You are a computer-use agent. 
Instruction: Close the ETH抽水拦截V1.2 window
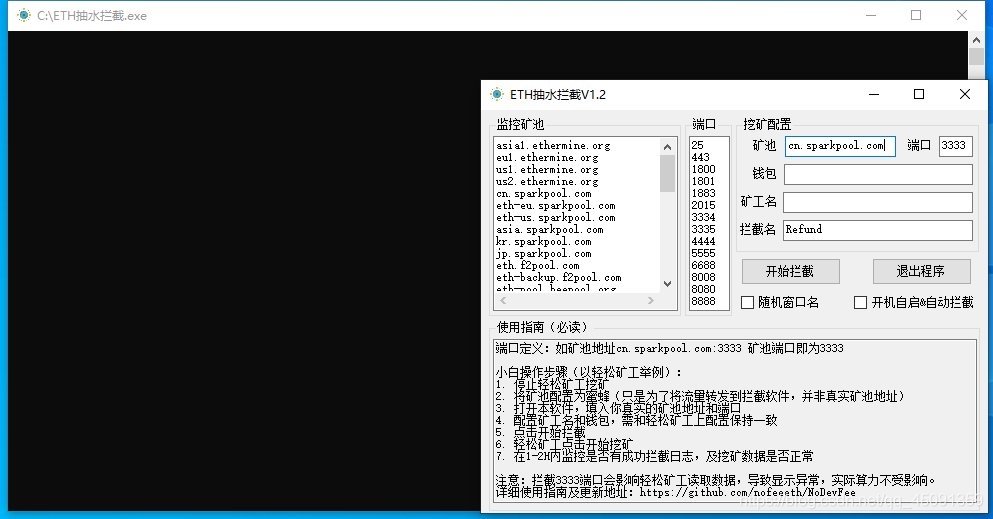tap(965, 94)
